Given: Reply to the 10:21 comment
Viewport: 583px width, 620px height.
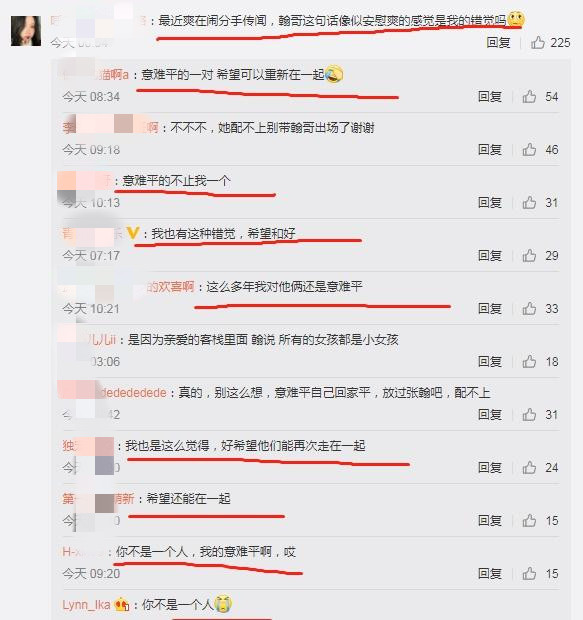Looking at the screenshot, I should 490,308.
